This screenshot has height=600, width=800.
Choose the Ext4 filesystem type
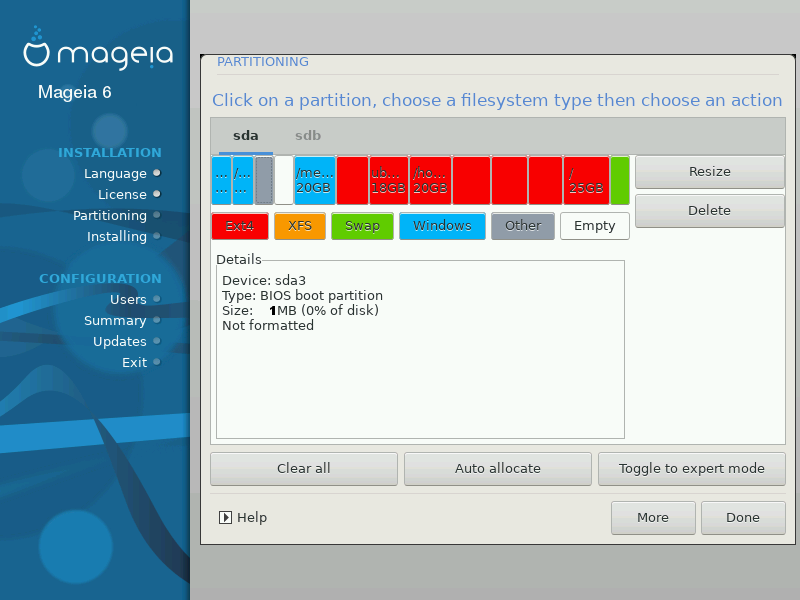coord(240,226)
